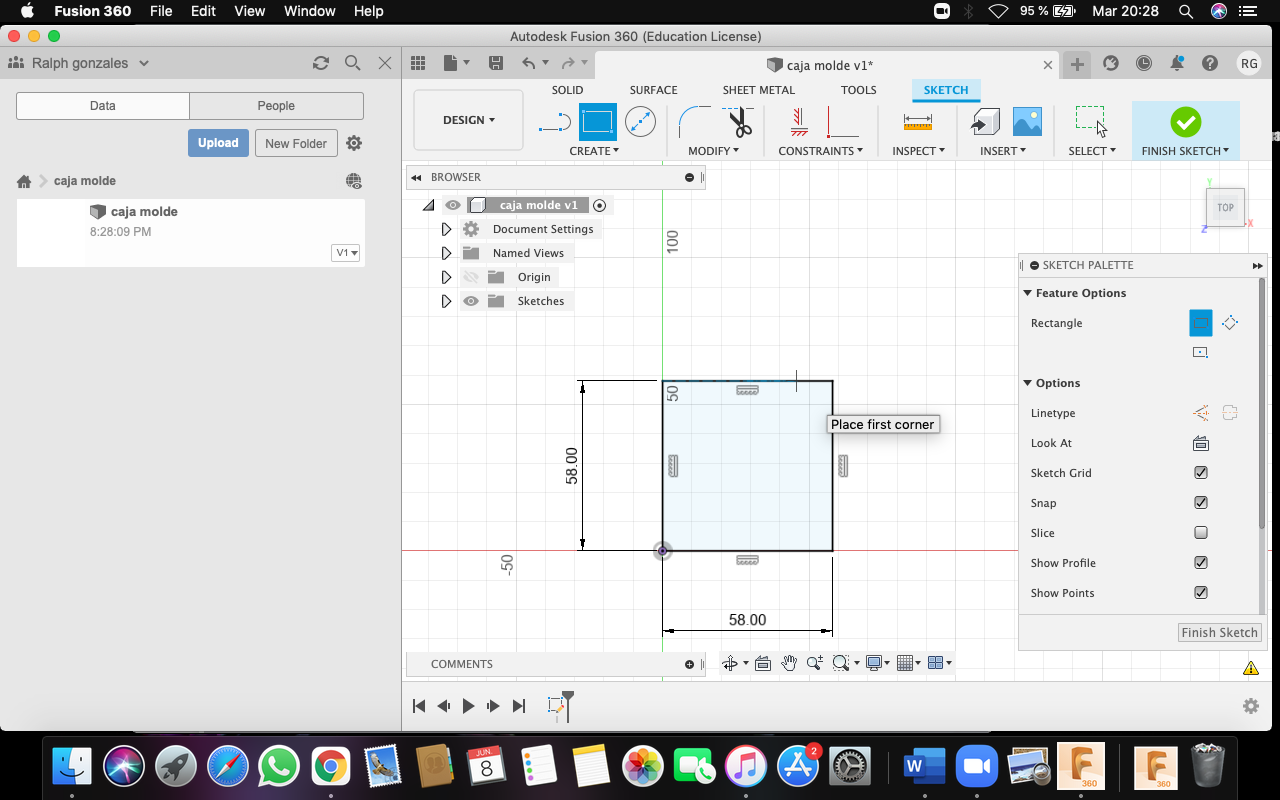Open the CONSTRAINTS dropdown menu

click(x=821, y=151)
